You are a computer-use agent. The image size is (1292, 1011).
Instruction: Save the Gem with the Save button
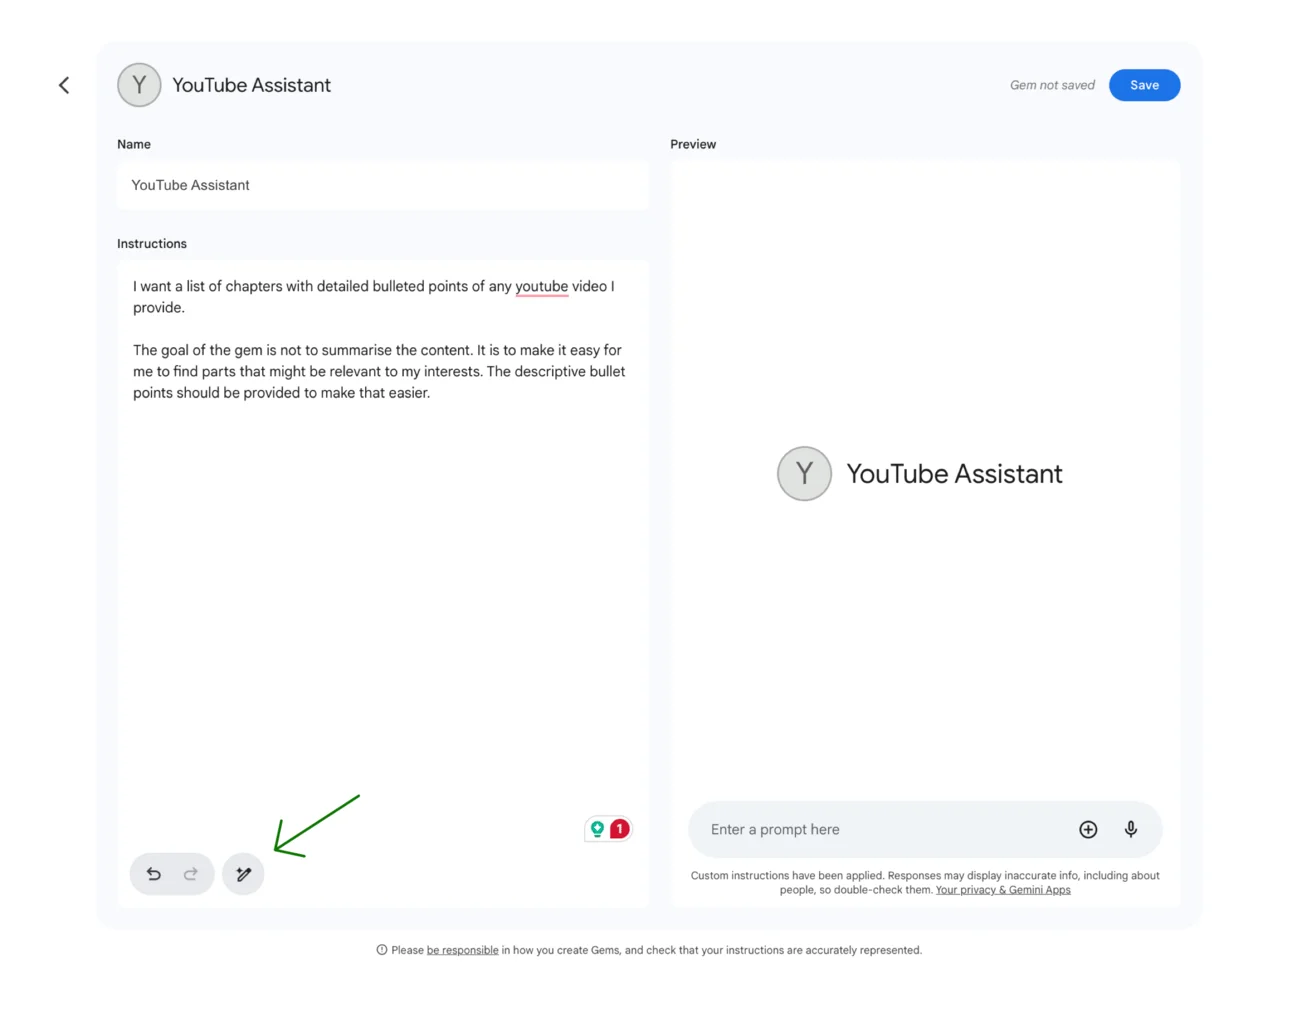[x=1144, y=85]
